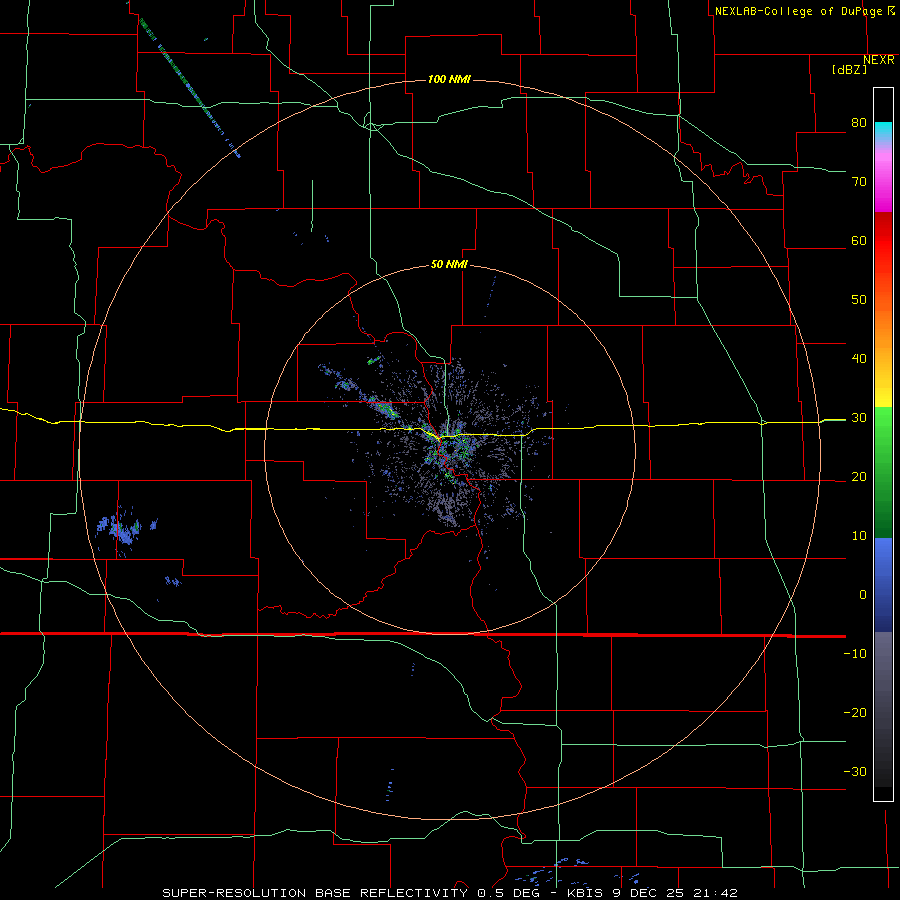Viewport: 900px width, 900px height.
Task: Click the 50 value on dBZ scale
Action: coord(859,300)
